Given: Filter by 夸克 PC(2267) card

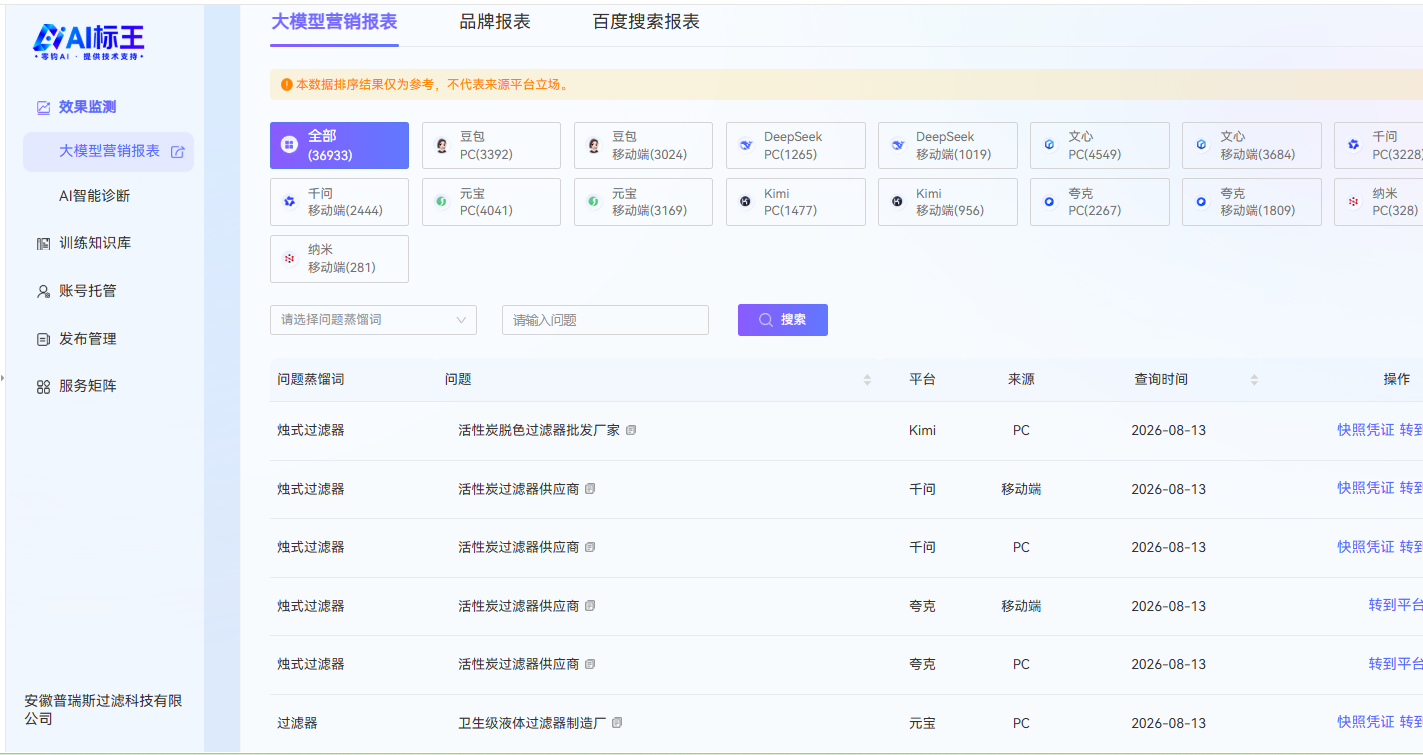Looking at the screenshot, I should pyautogui.click(x=1099, y=202).
